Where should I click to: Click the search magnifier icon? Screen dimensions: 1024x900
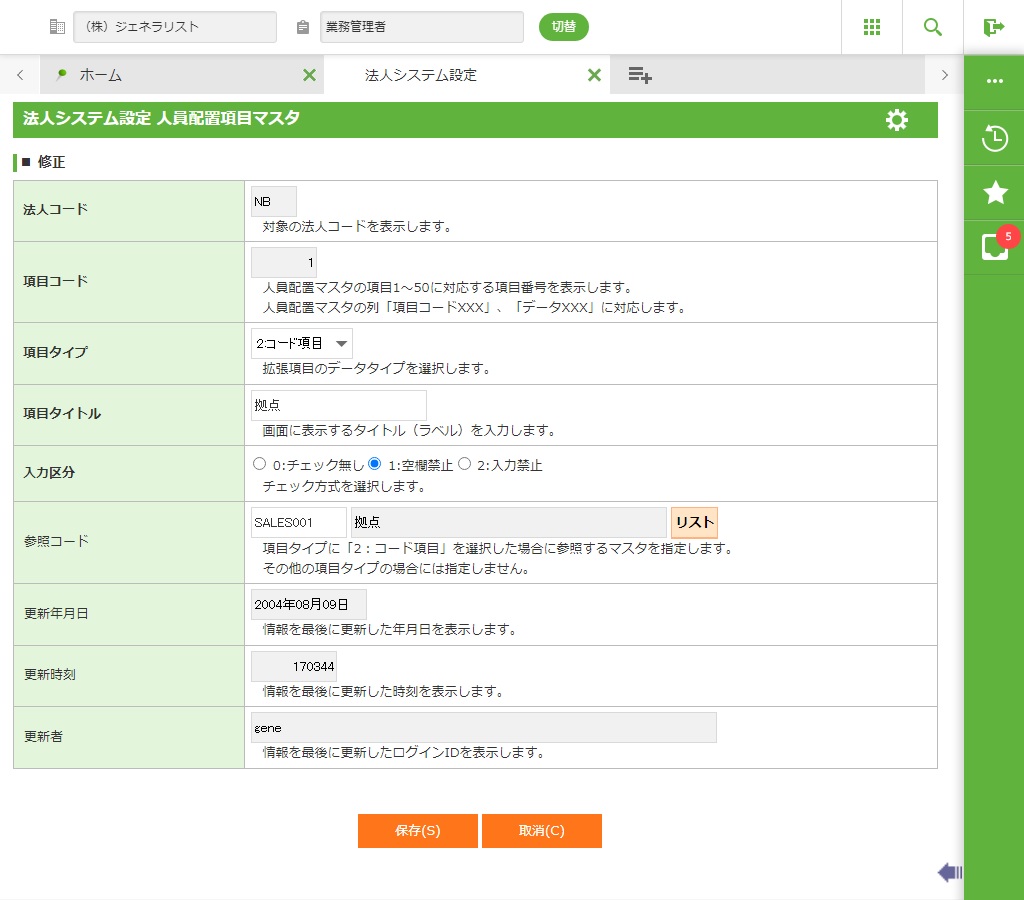[x=932, y=27]
